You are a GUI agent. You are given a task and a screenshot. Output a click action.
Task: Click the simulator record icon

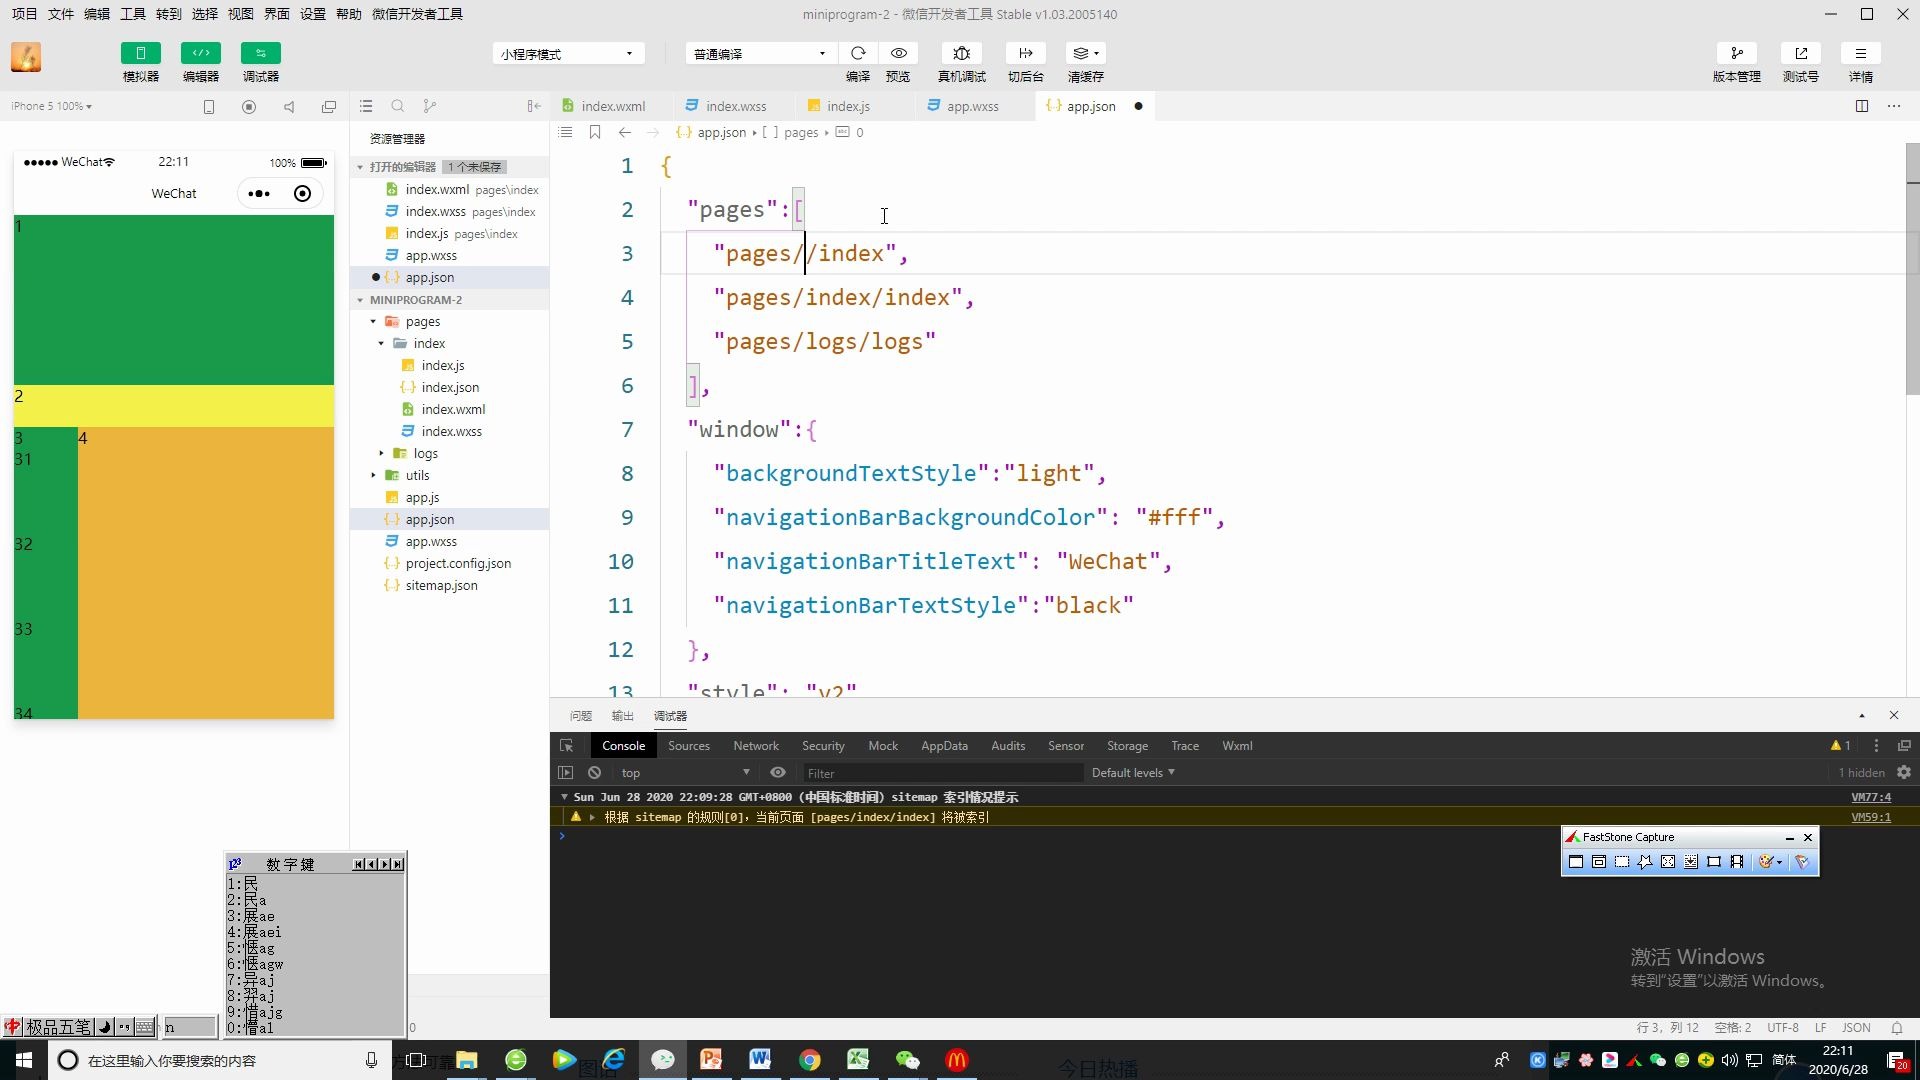(249, 106)
